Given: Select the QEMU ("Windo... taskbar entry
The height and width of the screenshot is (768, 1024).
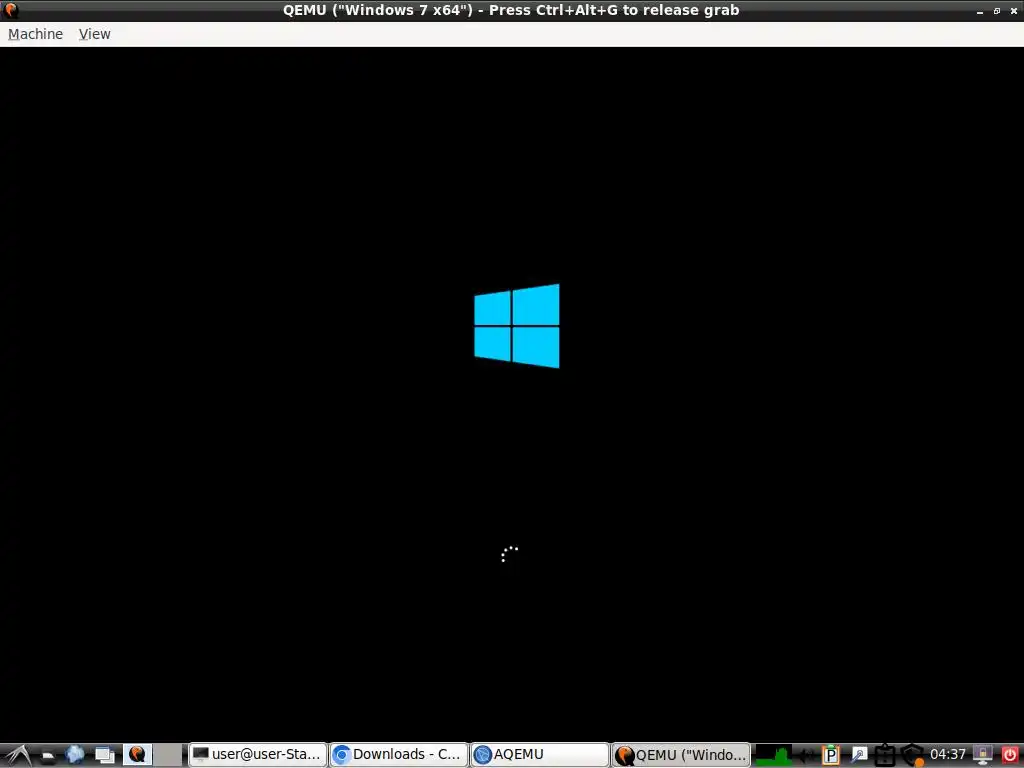Looking at the screenshot, I should coord(681,755).
